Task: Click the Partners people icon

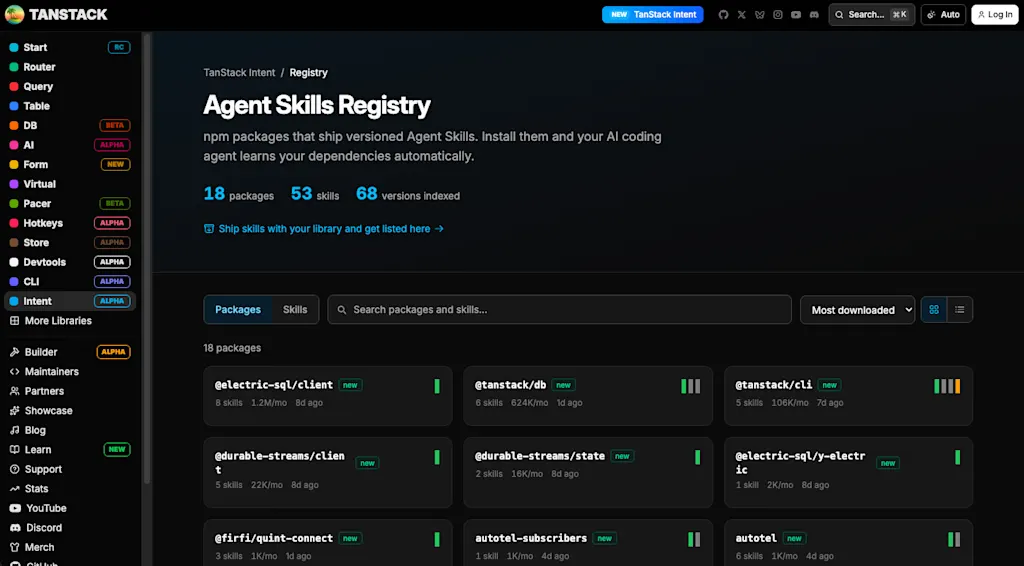Action: pos(14,391)
